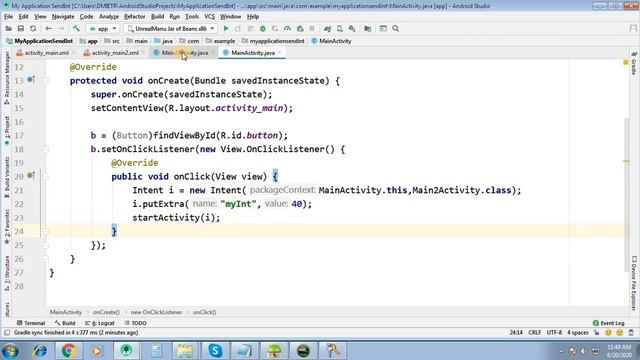Click the Profile app gauge icon

[x=287, y=29]
